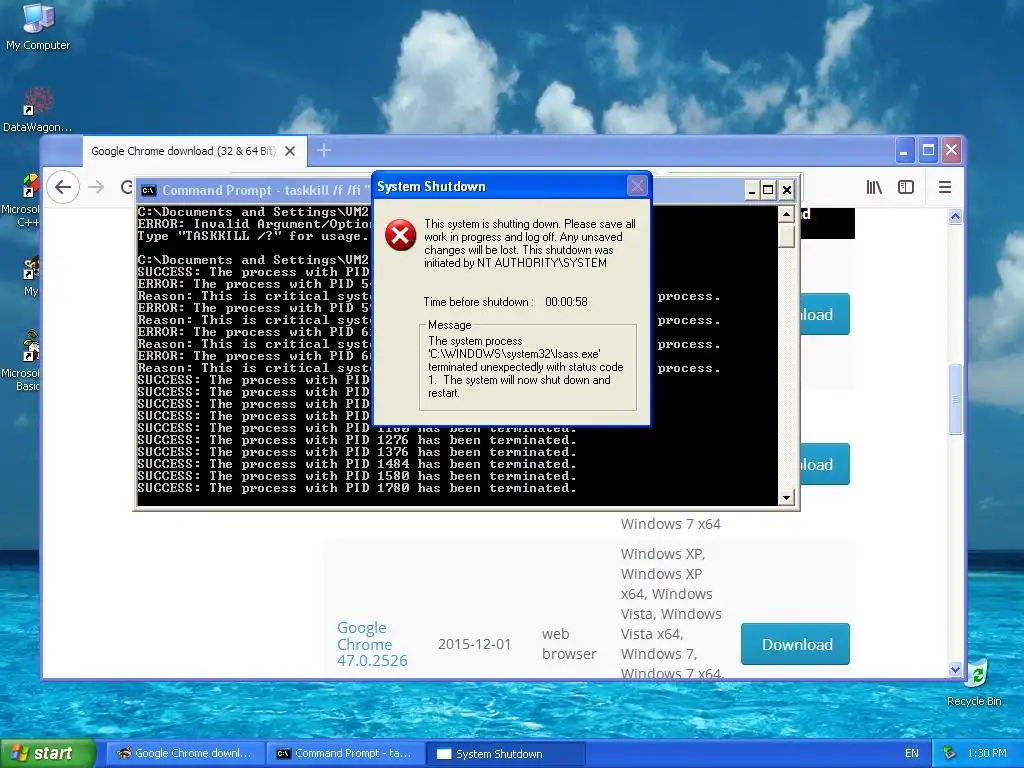Minimize the Command Prompt window
The image size is (1024, 768).
click(x=752, y=190)
